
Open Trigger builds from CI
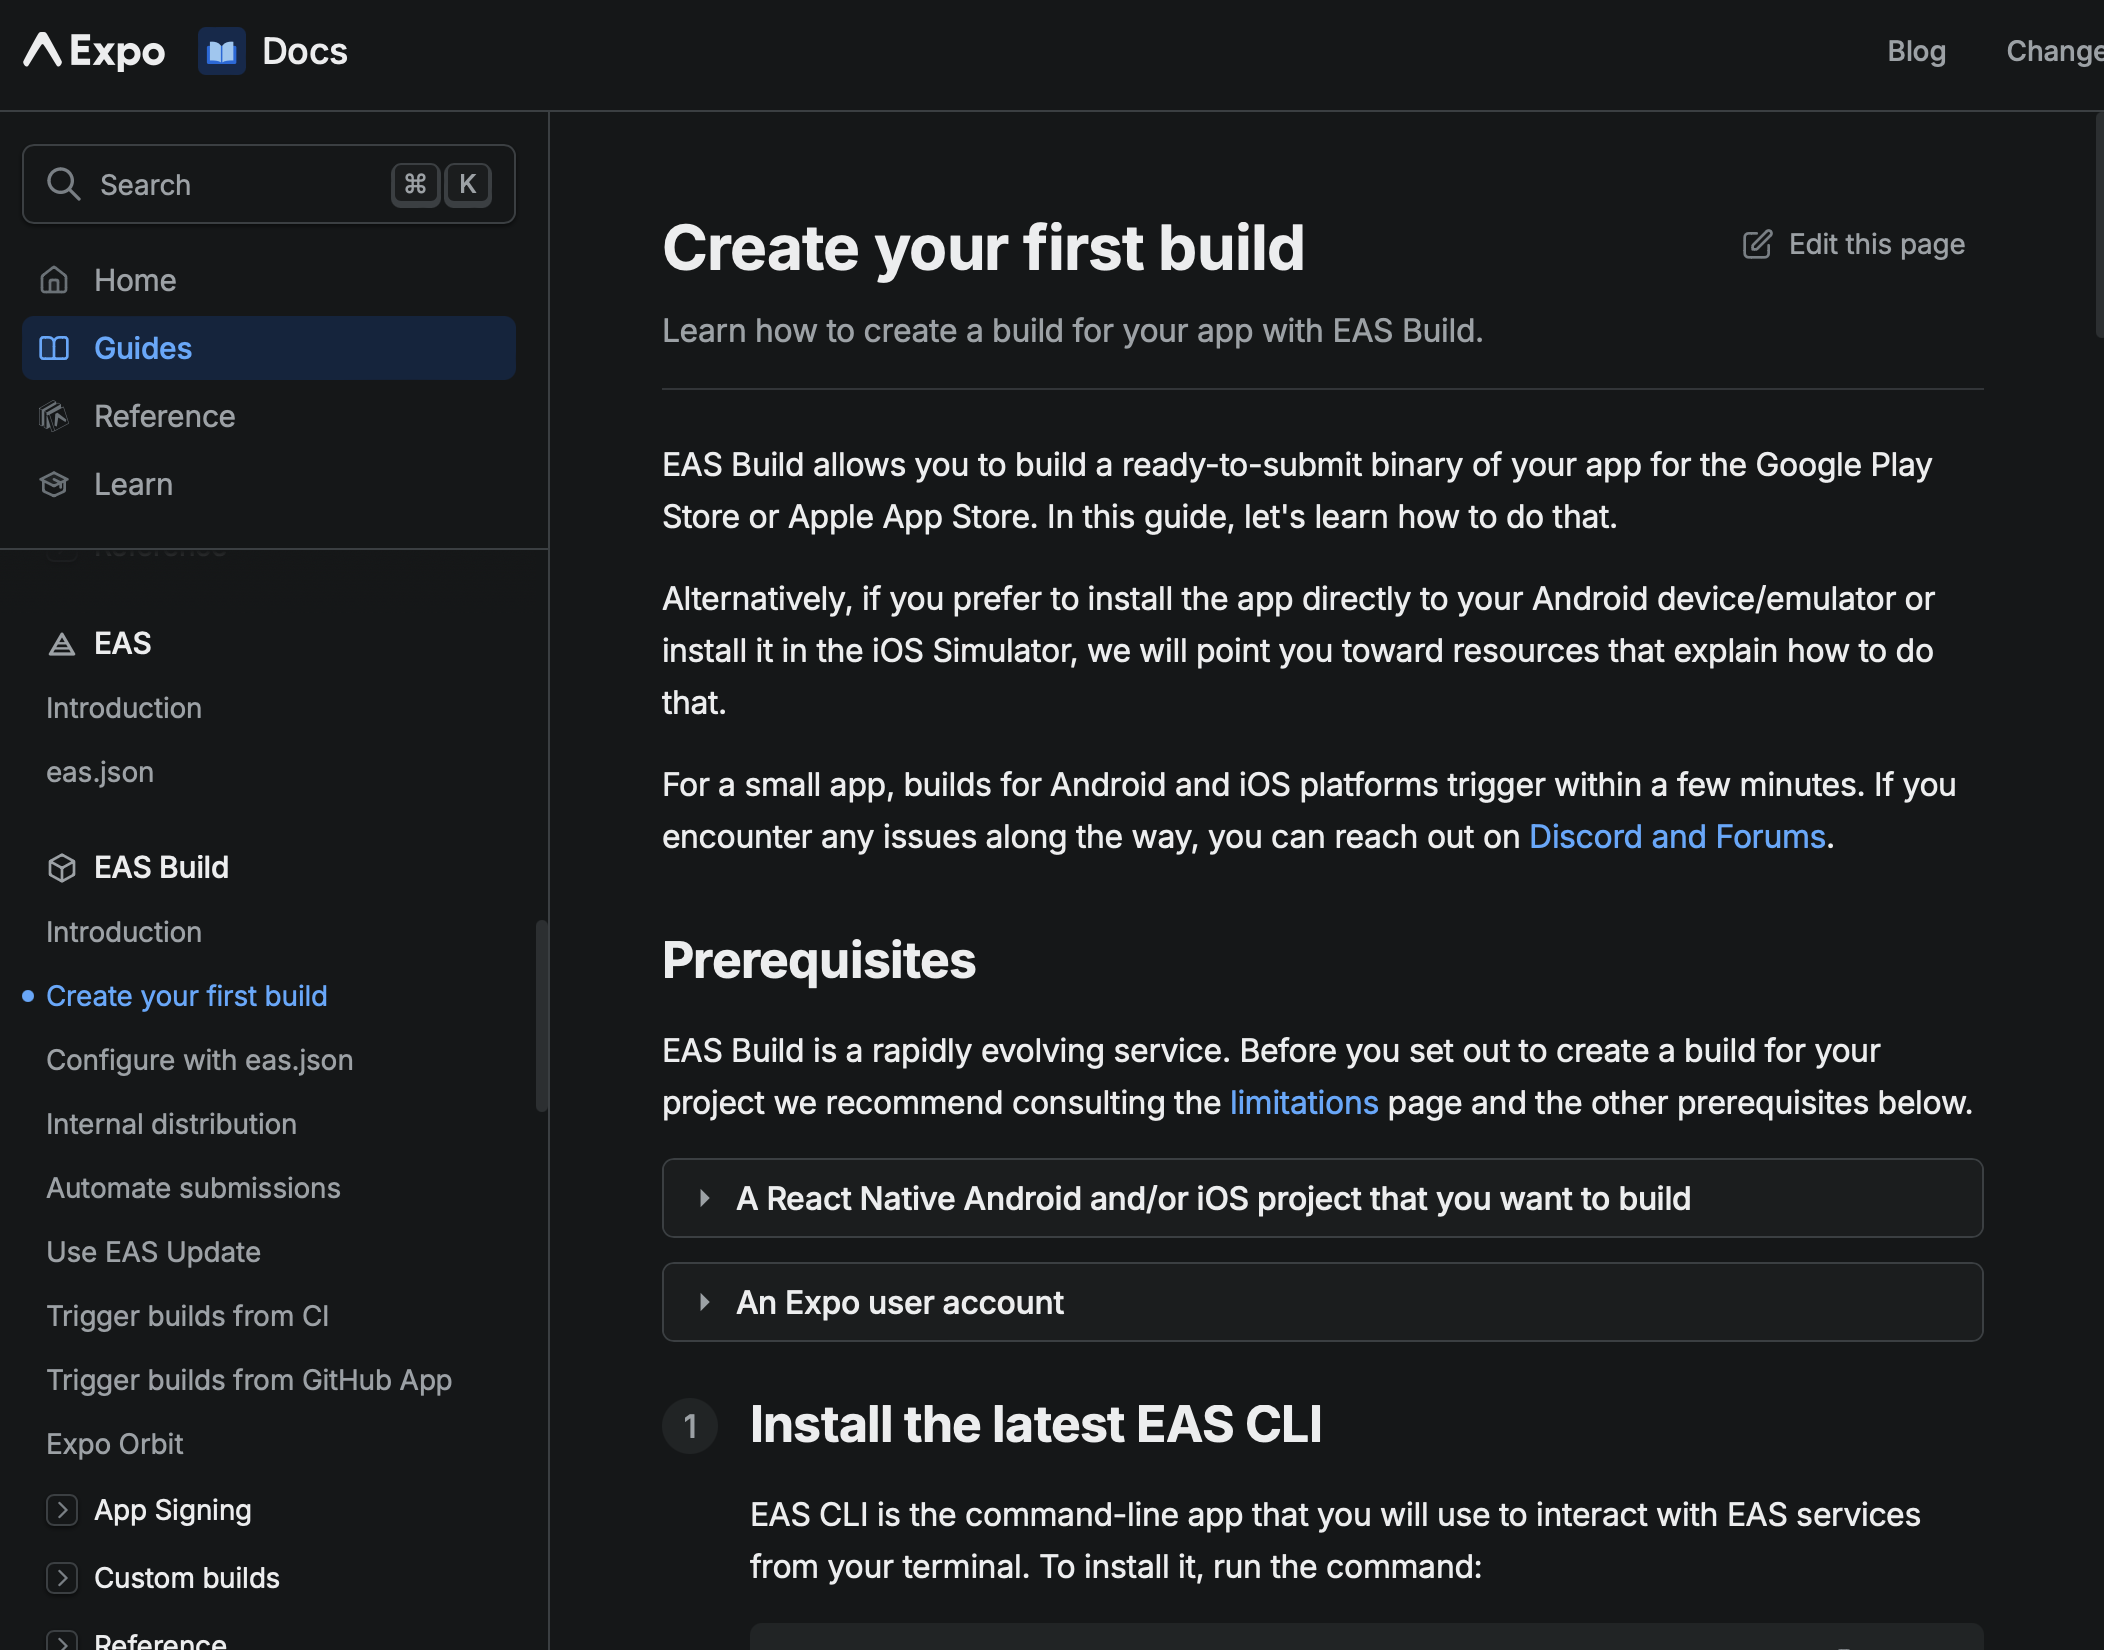tap(187, 1316)
